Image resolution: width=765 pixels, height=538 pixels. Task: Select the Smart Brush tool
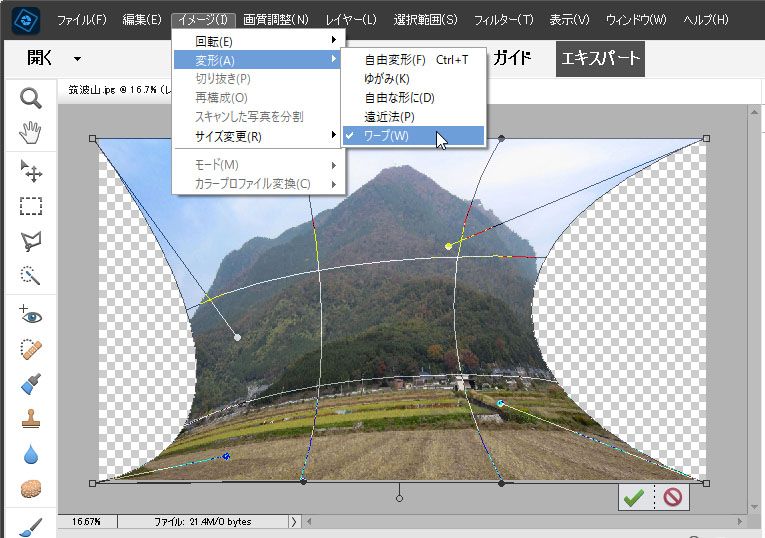[31, 383]
